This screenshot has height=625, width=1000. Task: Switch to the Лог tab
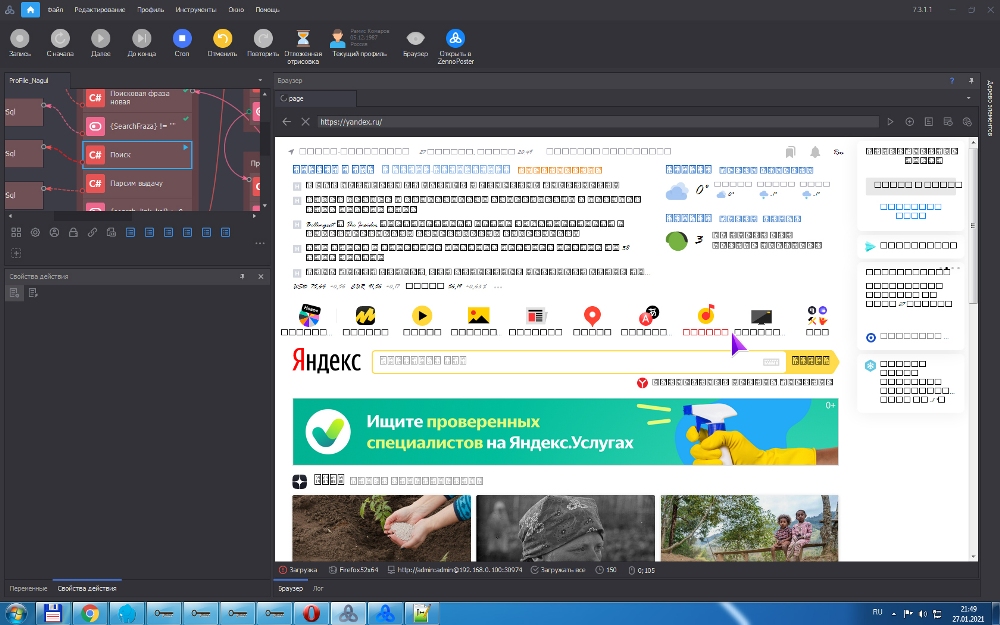tap(318, 588)
